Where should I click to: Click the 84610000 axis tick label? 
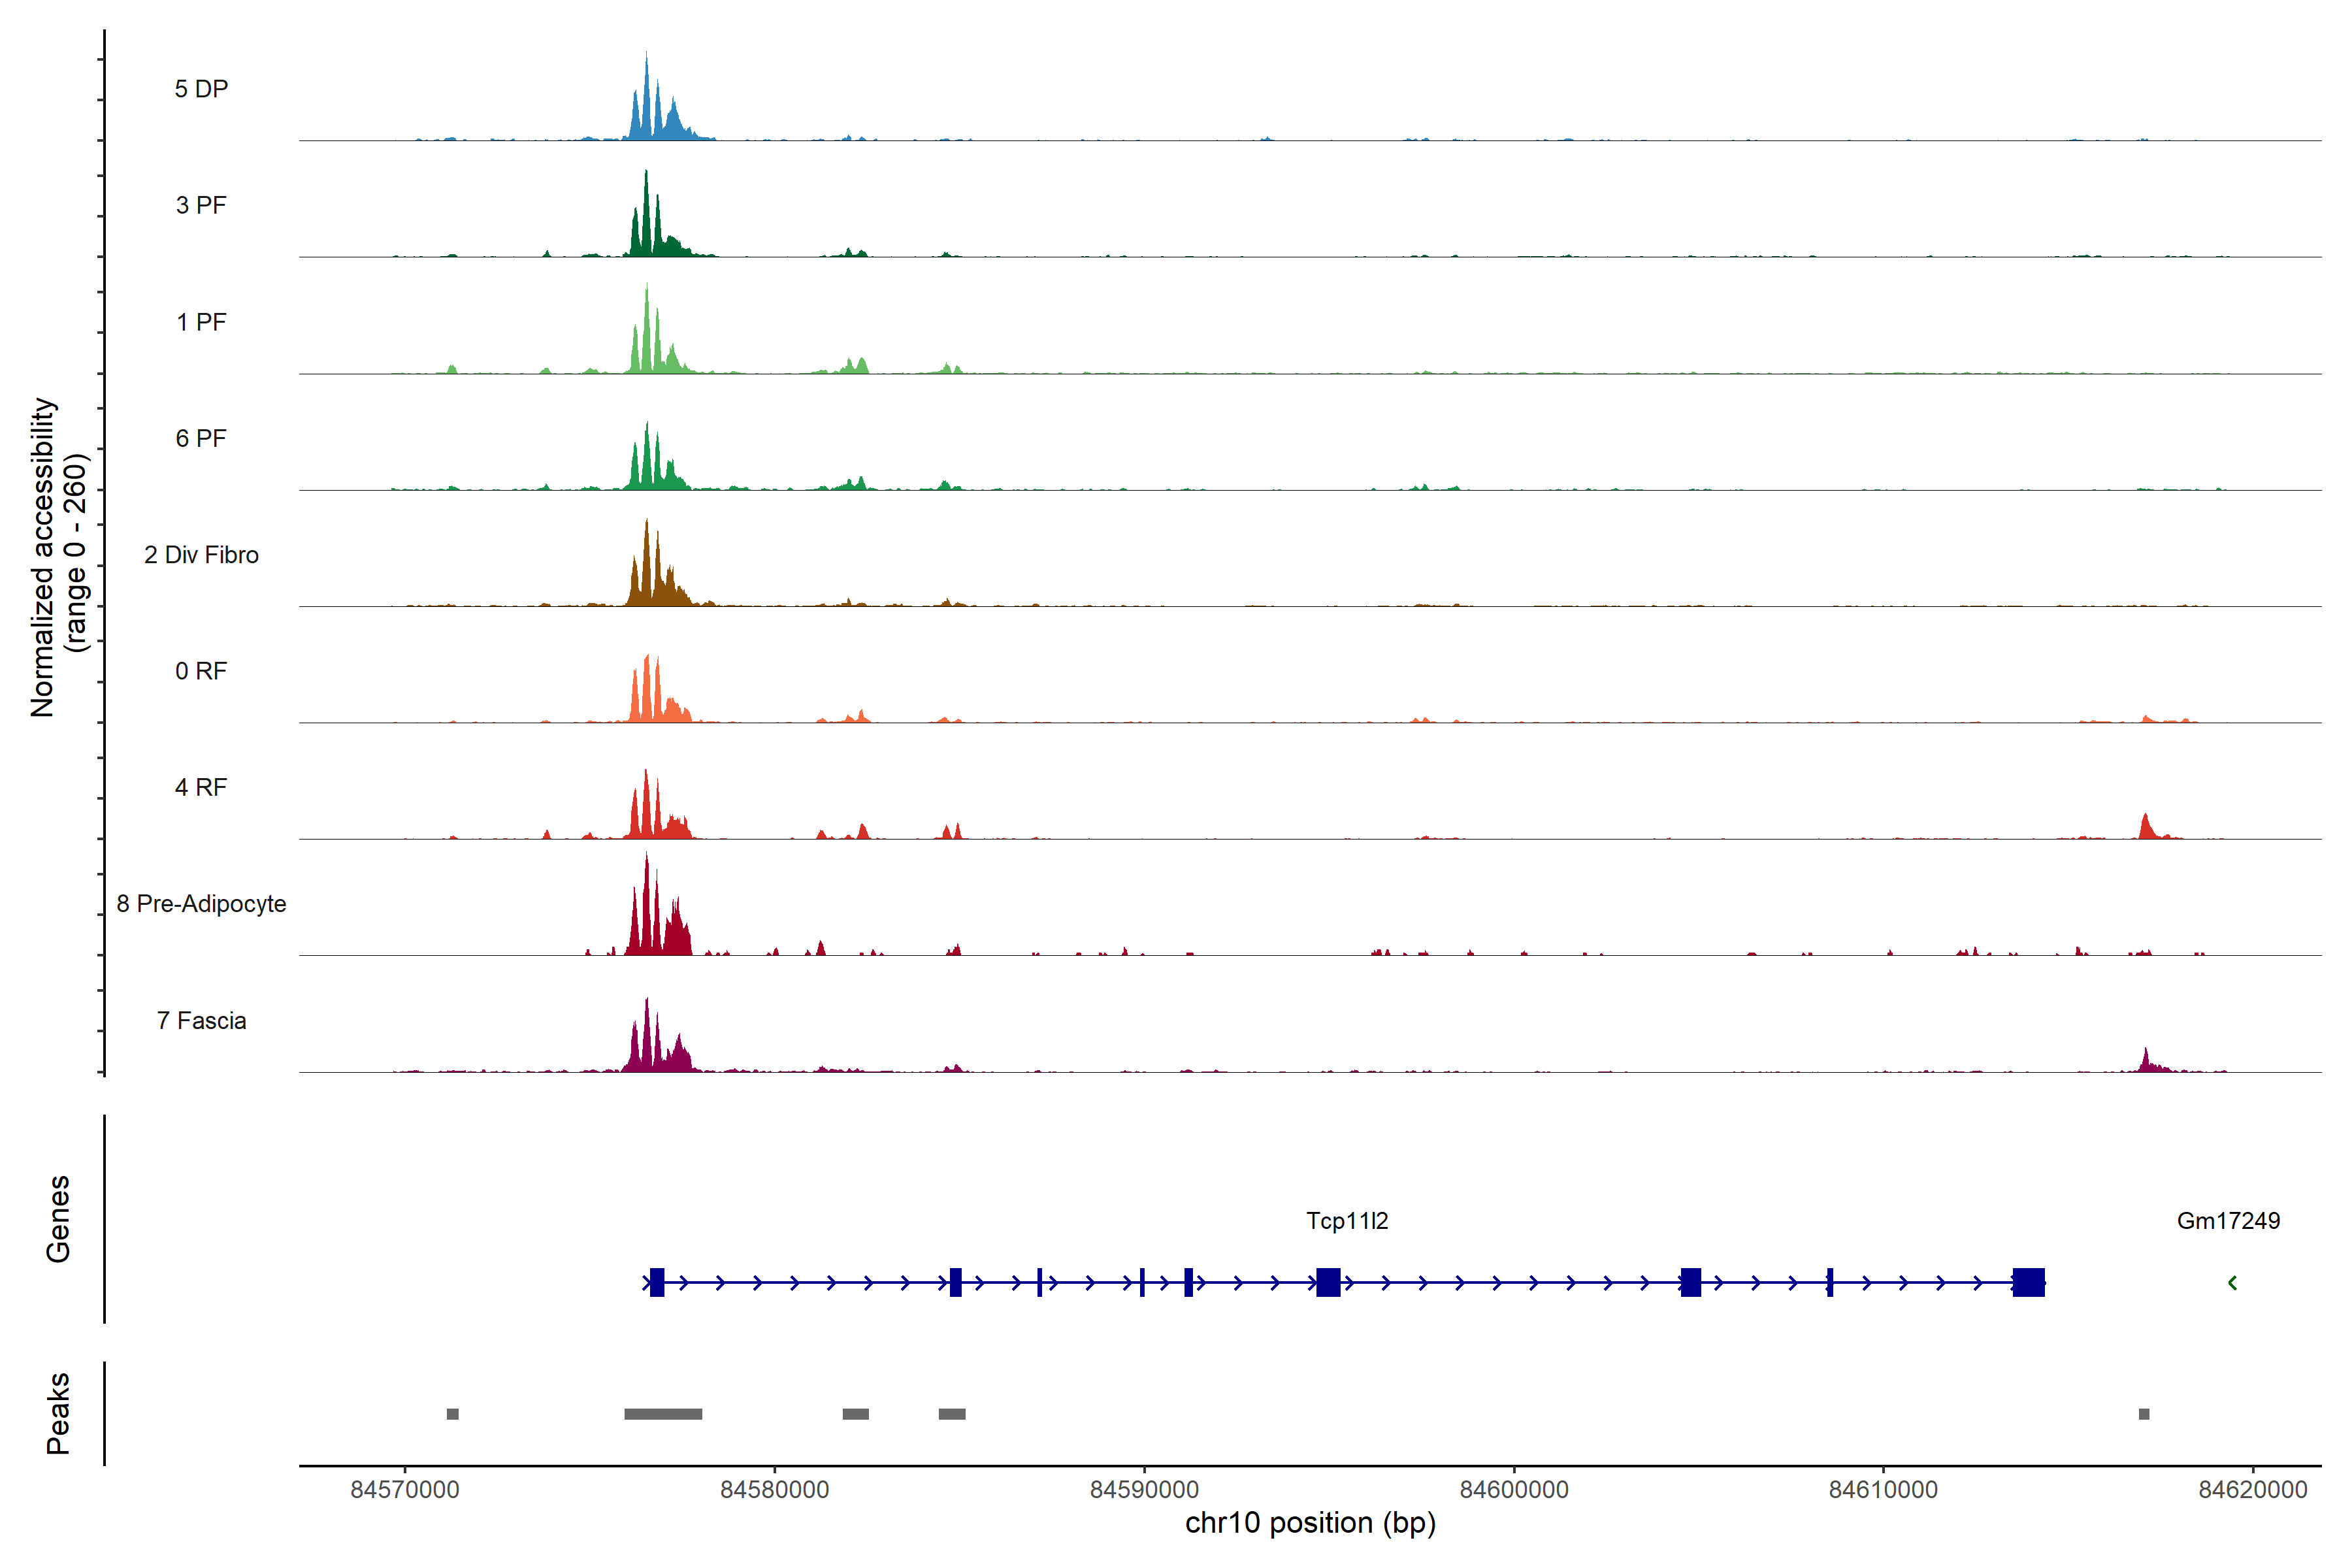coord(1883,1489)
